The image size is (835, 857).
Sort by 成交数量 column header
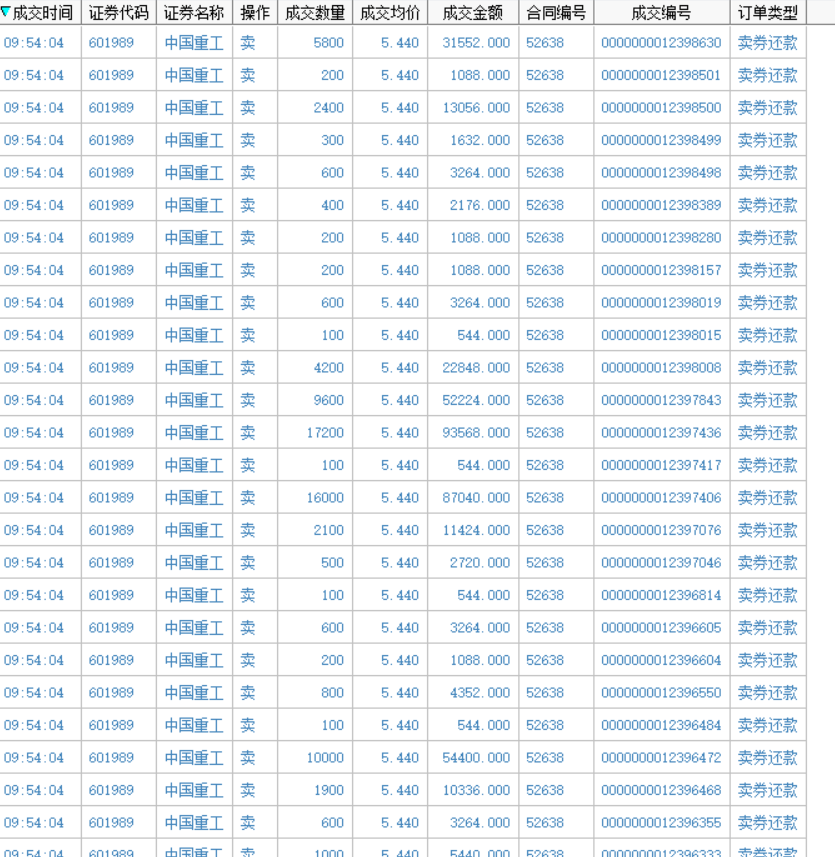click(x=315, y=13)
